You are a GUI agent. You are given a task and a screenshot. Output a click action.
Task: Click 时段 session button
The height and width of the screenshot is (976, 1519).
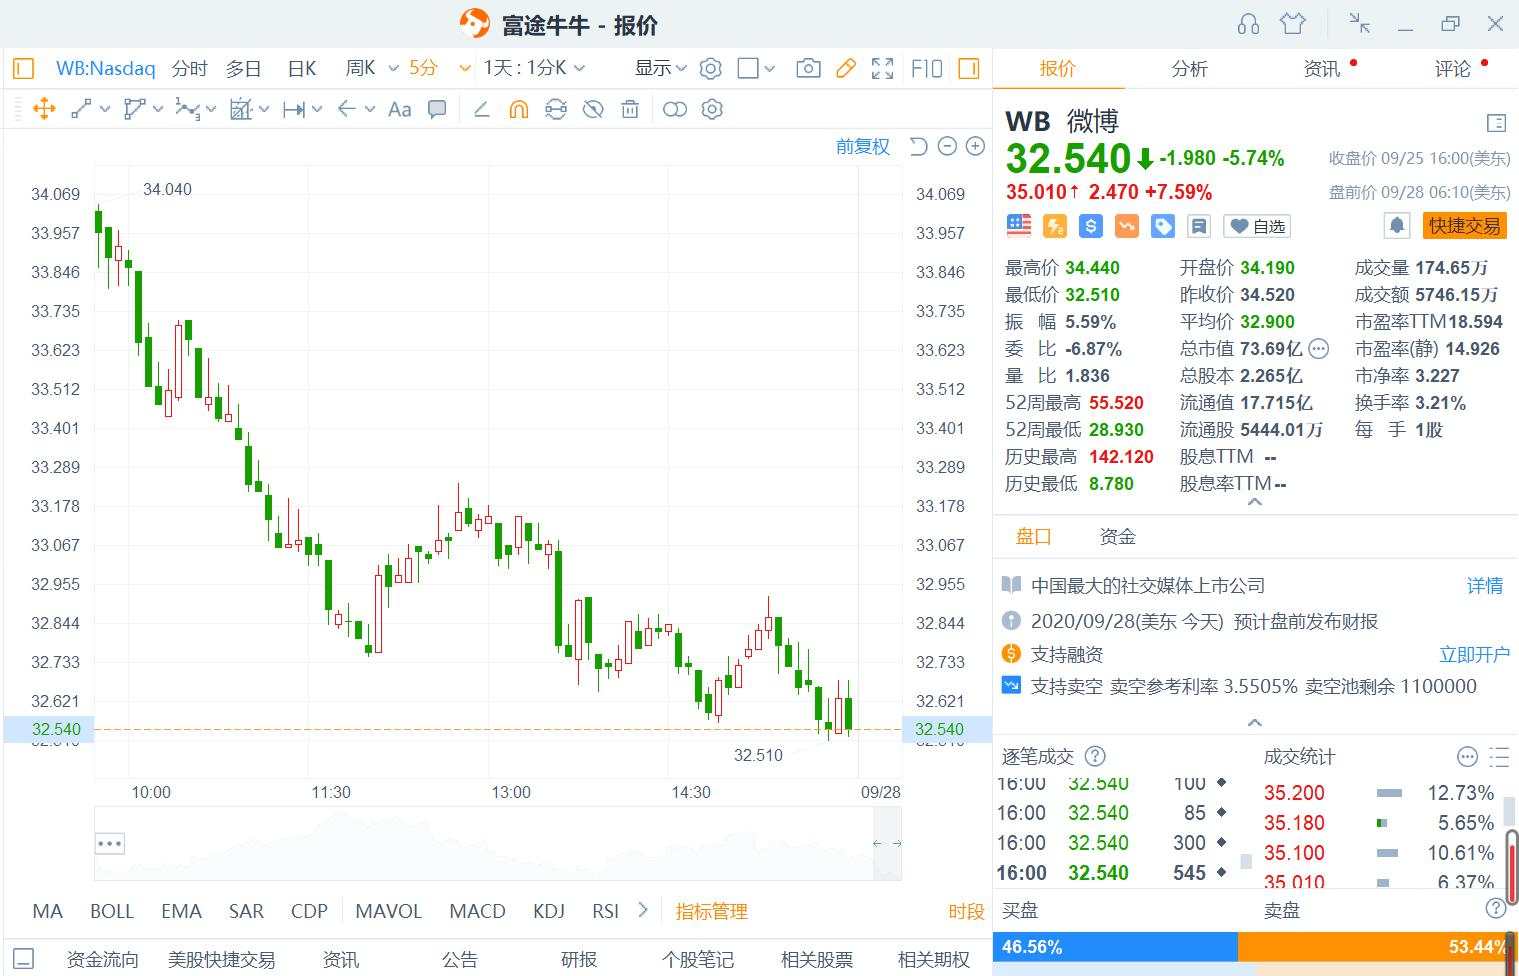pyautogui.click(x=966, y=911)
